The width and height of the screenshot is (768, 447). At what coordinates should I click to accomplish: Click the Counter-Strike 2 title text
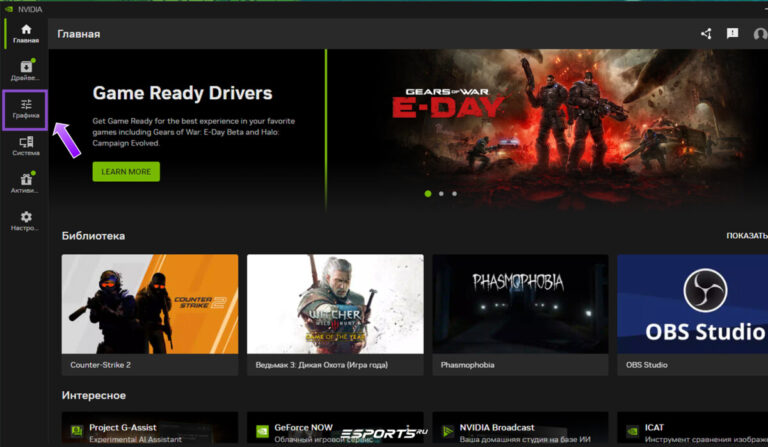pyautogui.click(x=100, y=365)
